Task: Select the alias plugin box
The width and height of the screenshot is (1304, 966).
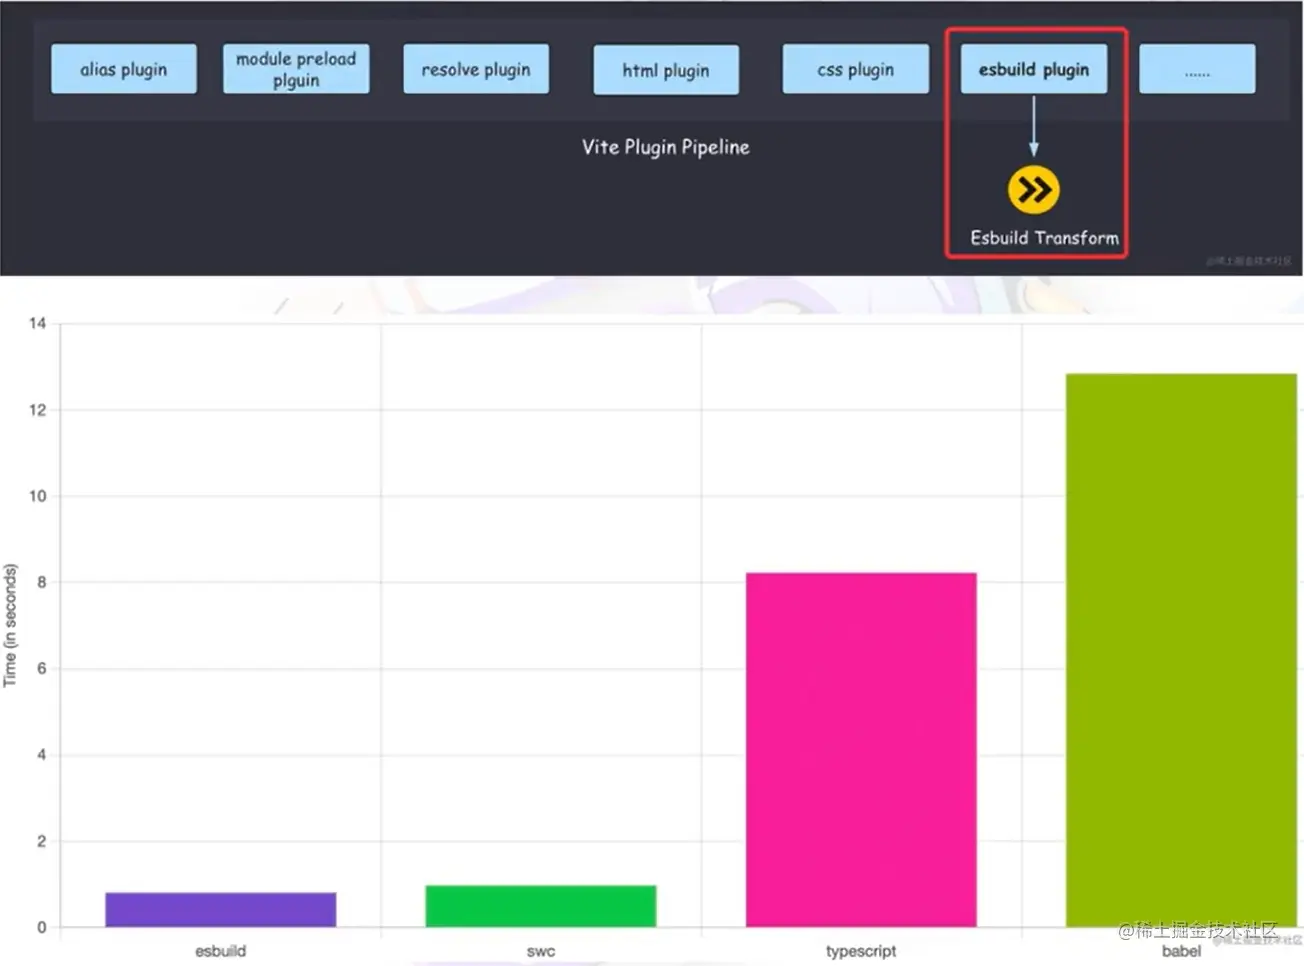Action: 124,69
